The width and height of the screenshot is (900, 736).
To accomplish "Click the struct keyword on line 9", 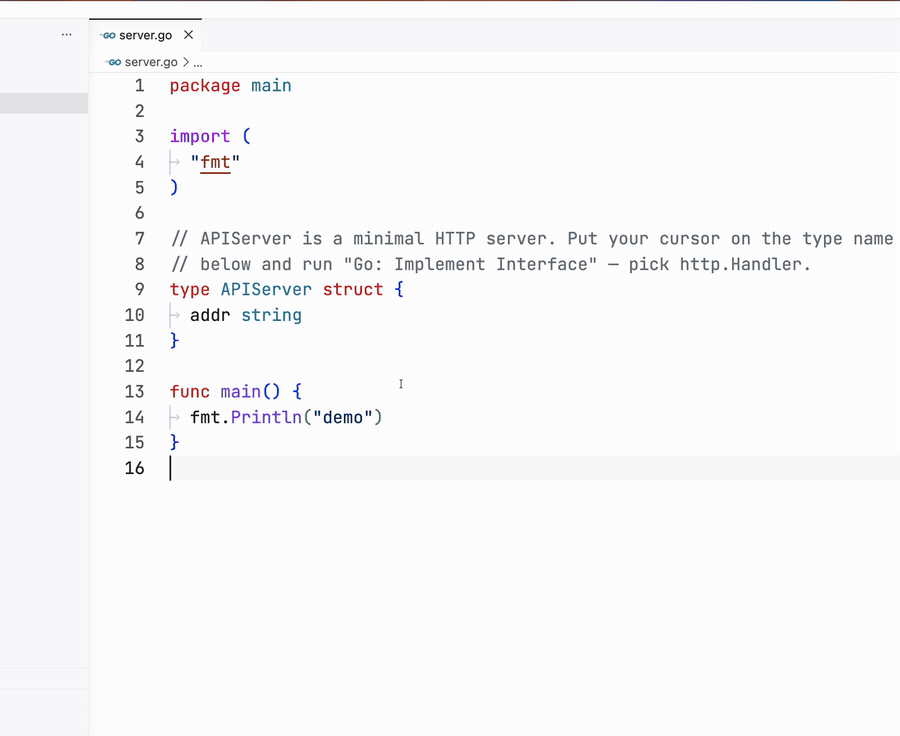I will (353, 289).
